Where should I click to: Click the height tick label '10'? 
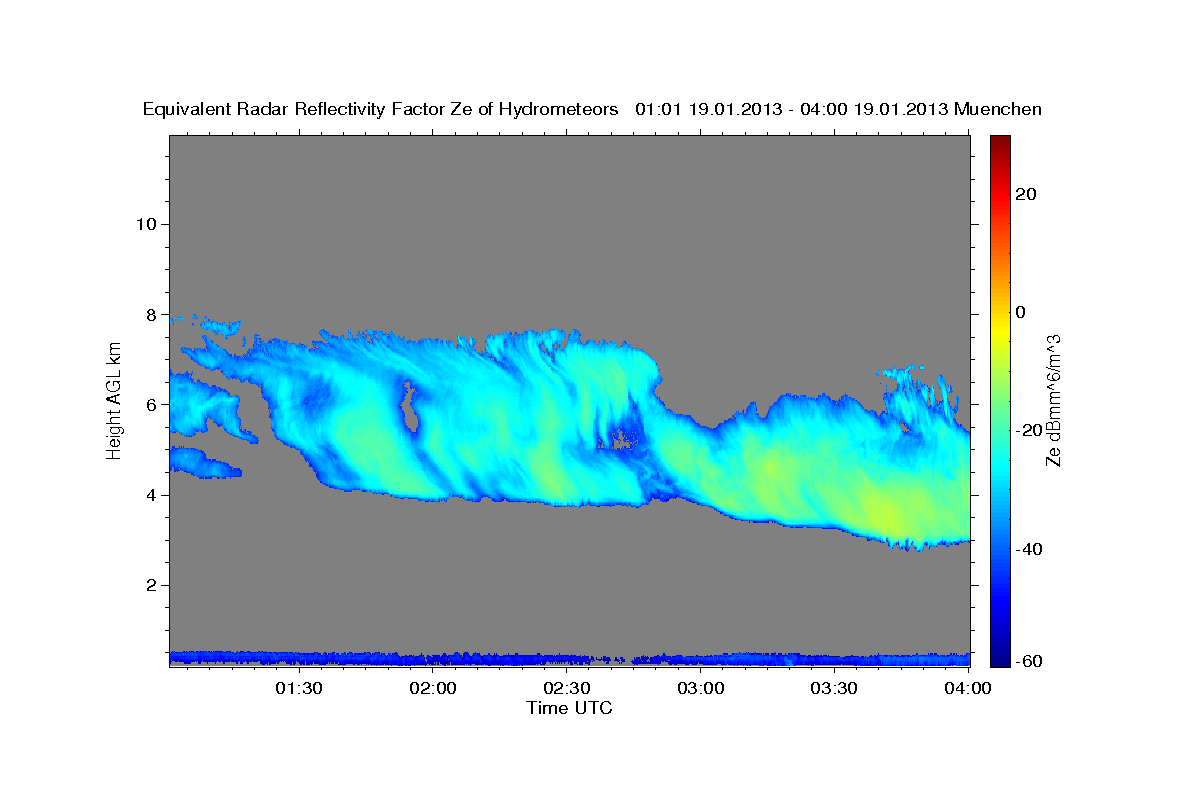[147, 224]
